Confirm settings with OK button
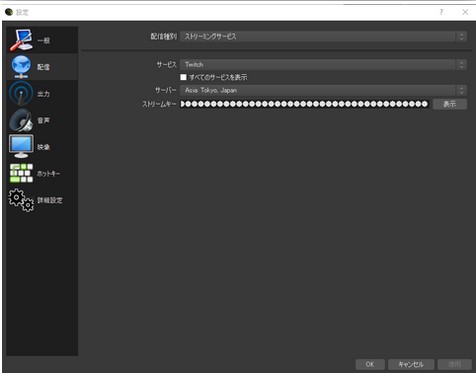The height and width of the screenshot is (375, 476). point(370,364)
